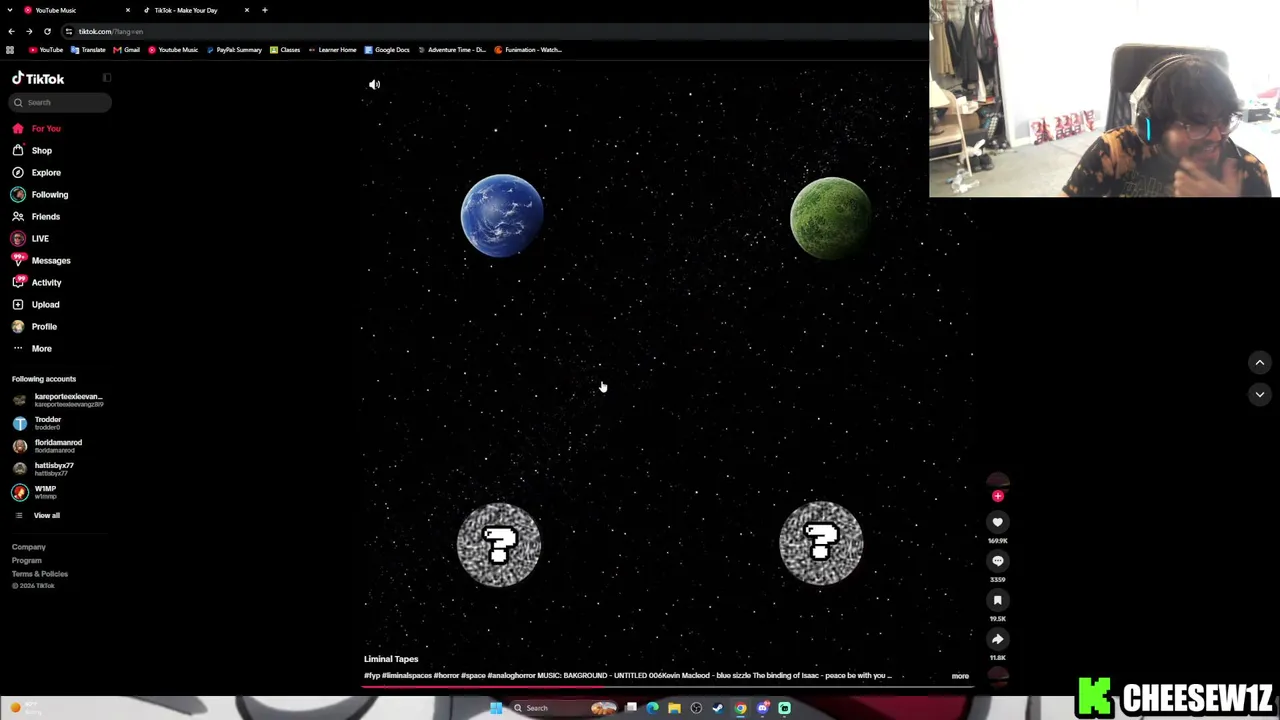1280x720 pixels.
Task: Open the PayPal Summary bookmark
Action: coord(234,50)
